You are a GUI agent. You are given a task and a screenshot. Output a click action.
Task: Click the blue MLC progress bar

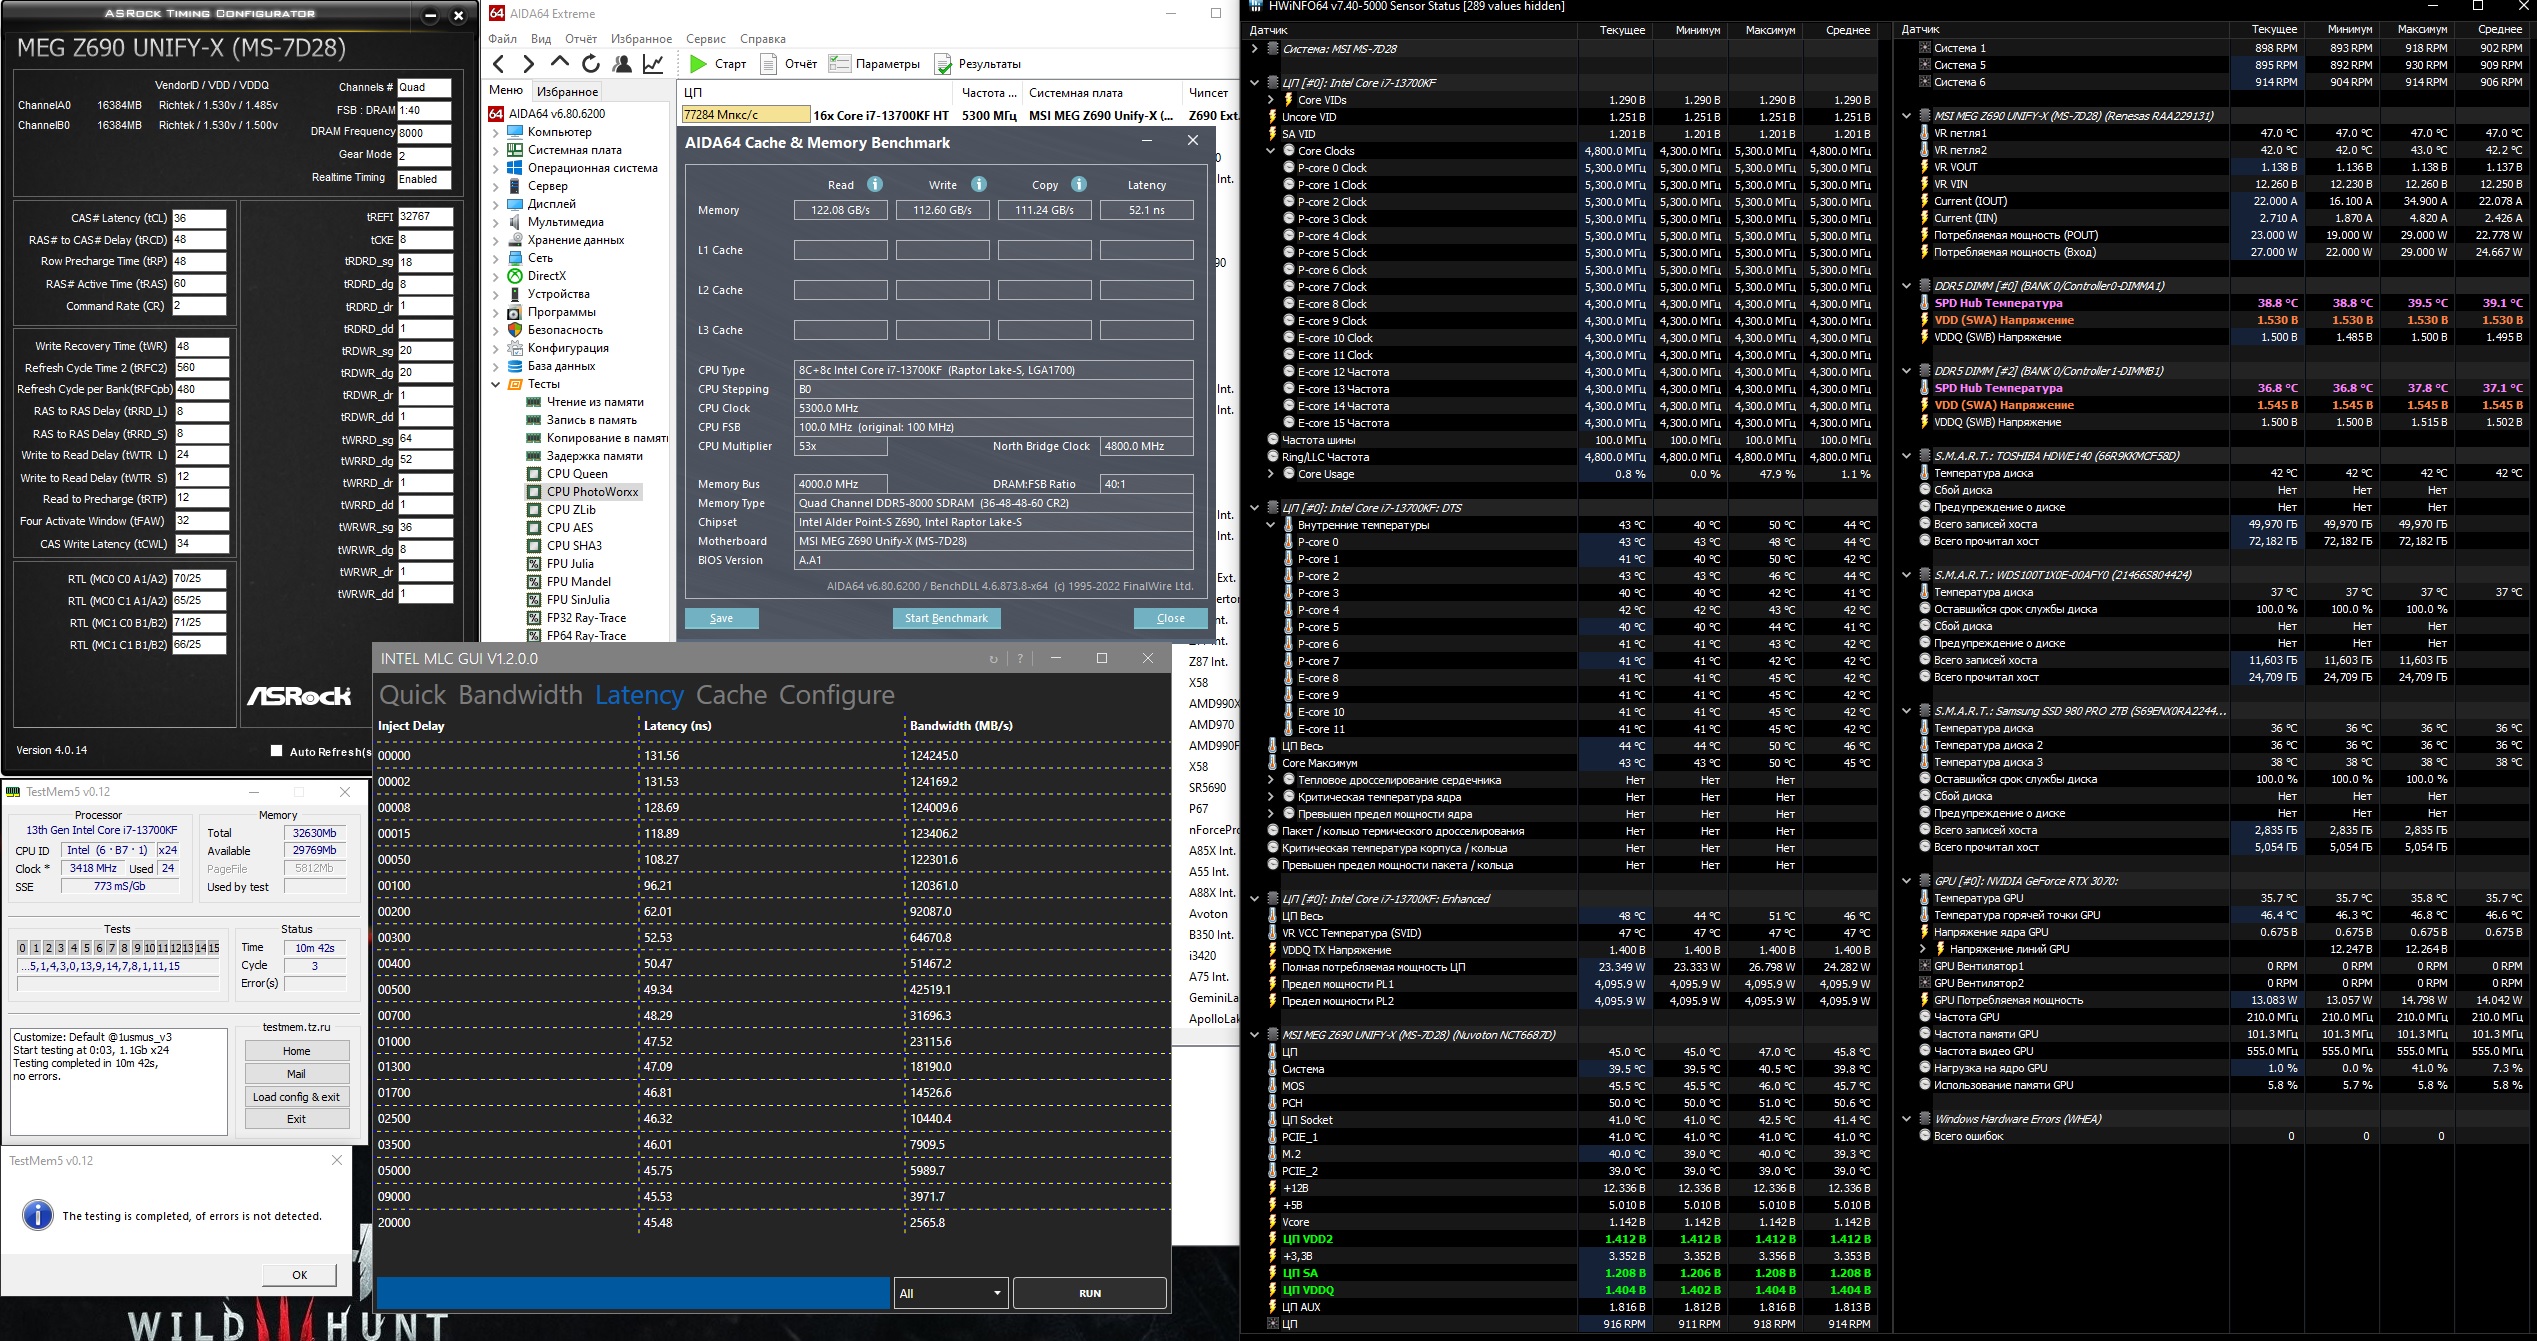632,1293
